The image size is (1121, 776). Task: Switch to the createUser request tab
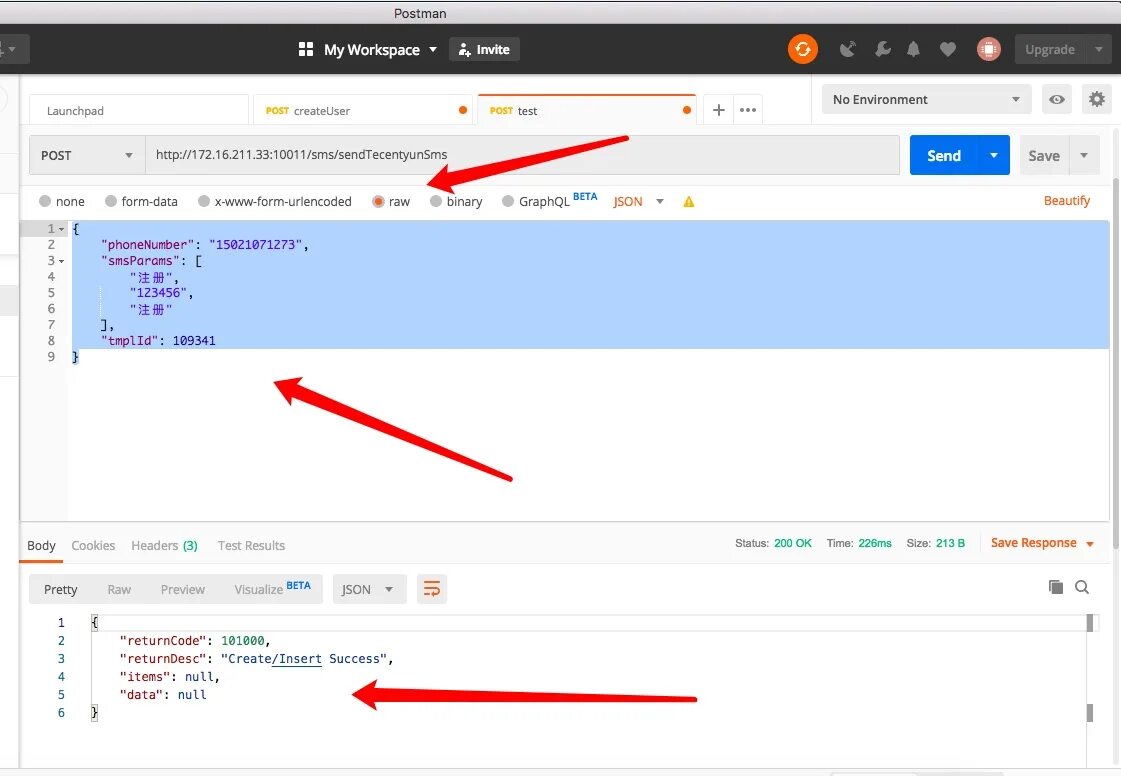tap(362, 110)
